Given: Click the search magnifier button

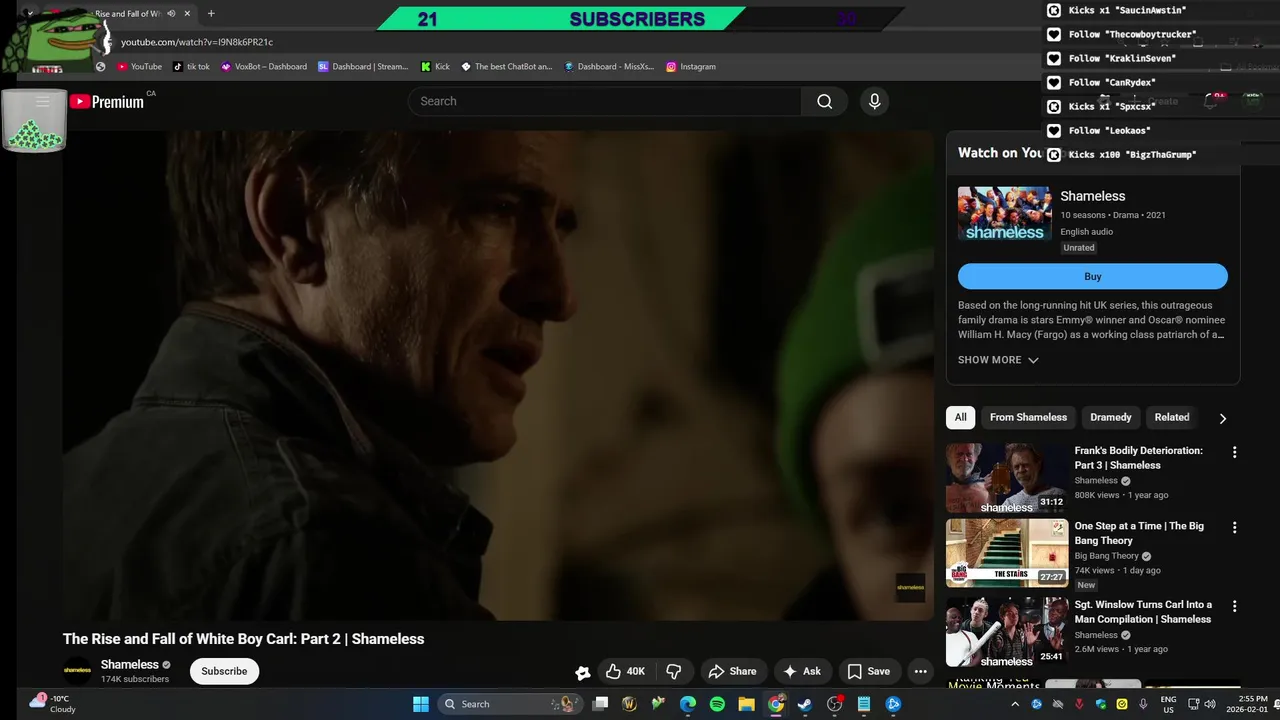Looking at the screenshot, I should tap(824, 101).
